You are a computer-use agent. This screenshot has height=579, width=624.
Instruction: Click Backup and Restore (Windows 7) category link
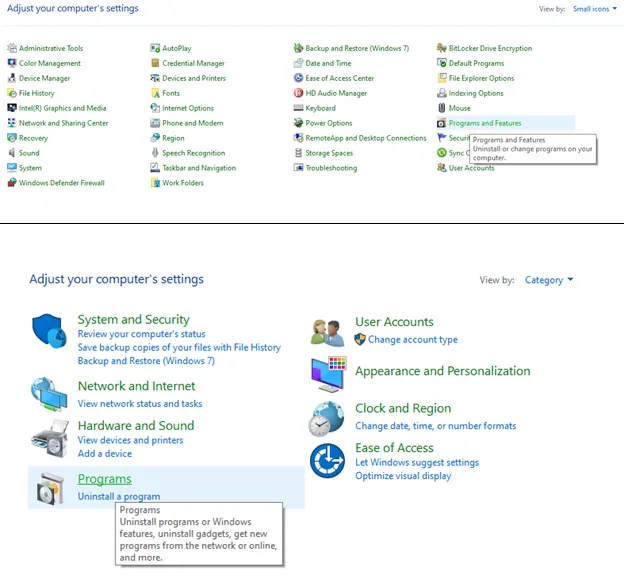[x=146, y=361]
